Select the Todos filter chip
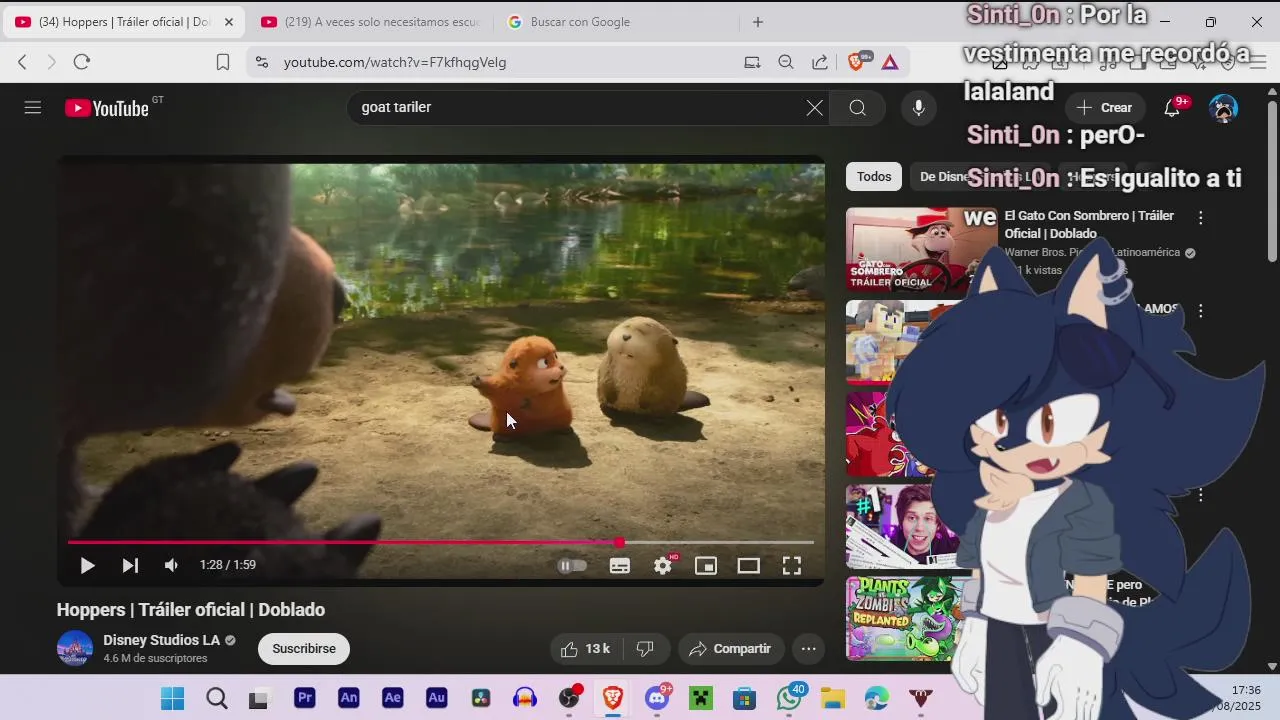 click(874, 177)
